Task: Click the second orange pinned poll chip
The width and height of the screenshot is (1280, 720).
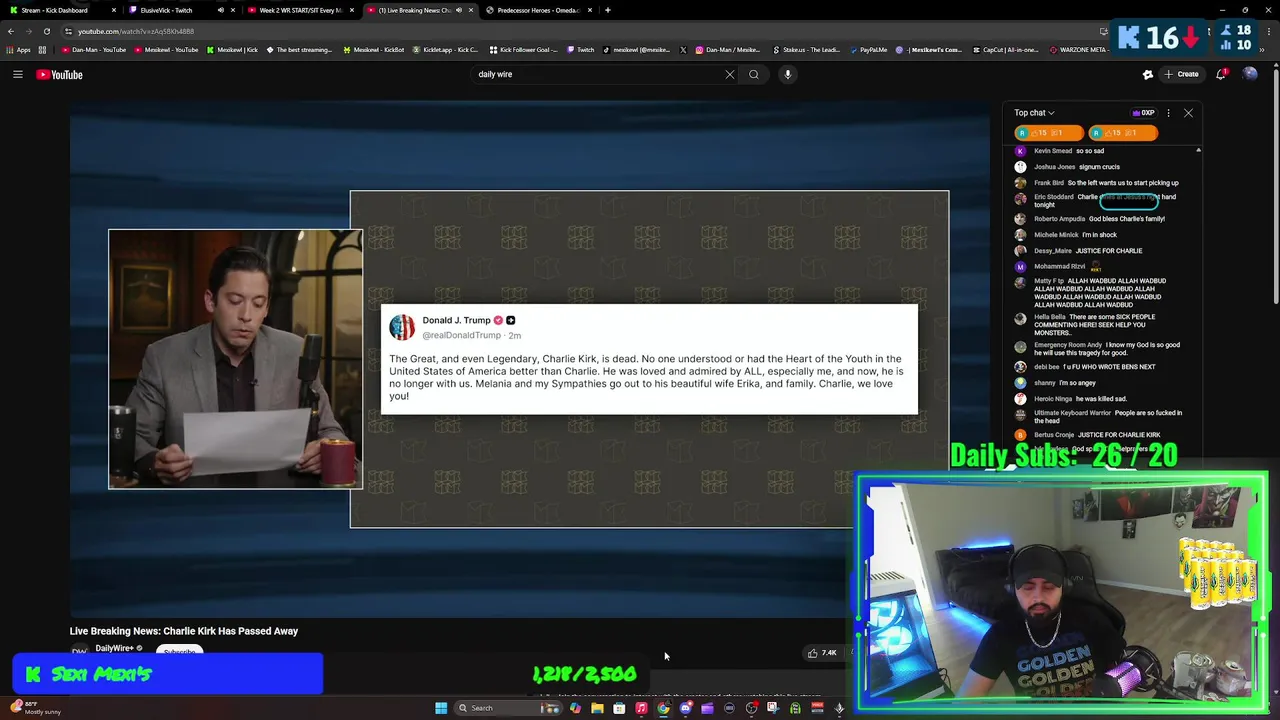Action: pos(1123,133)
